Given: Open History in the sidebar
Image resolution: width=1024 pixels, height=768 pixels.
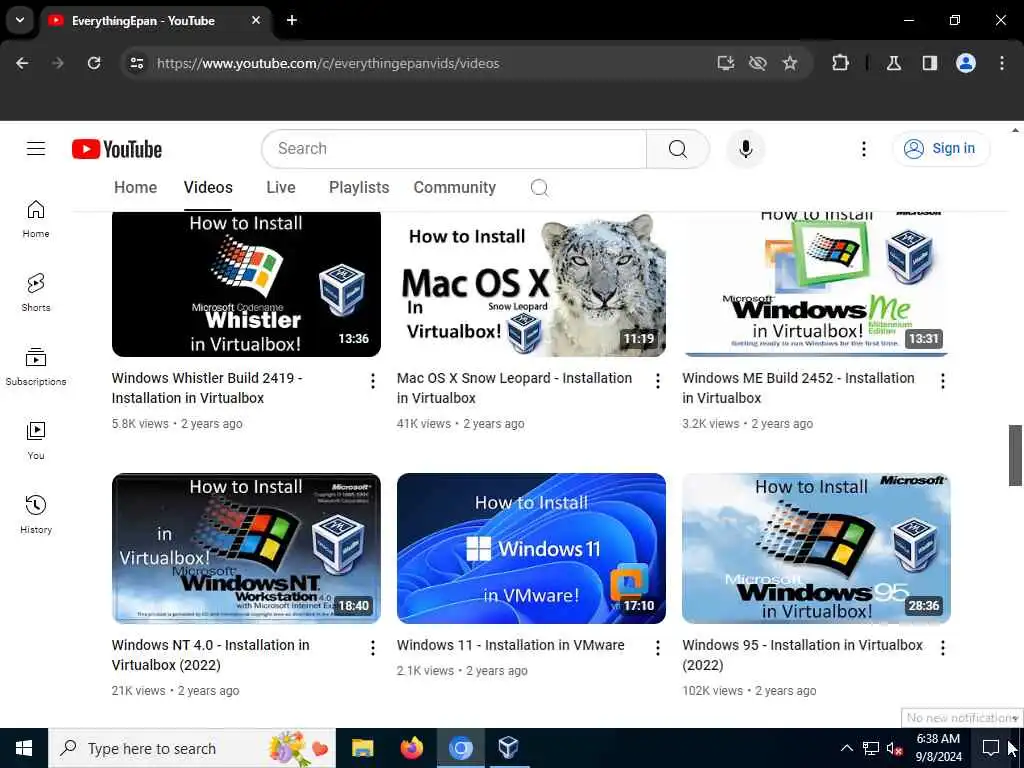Looking at the screenshot, I should [36, 515].
